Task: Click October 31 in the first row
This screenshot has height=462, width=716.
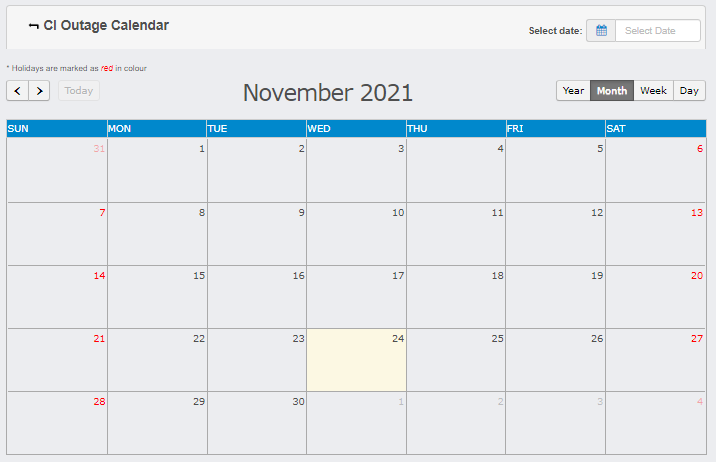Action: [x=57, y=170]
